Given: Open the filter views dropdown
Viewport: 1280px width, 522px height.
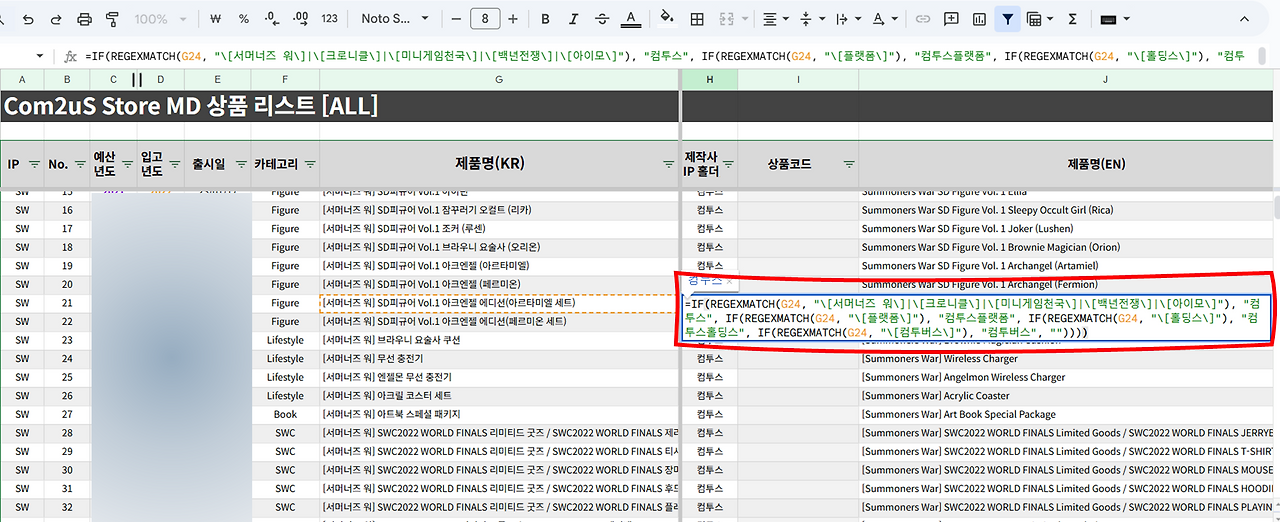Looking at the screenshot, I should coord(1039,19).
